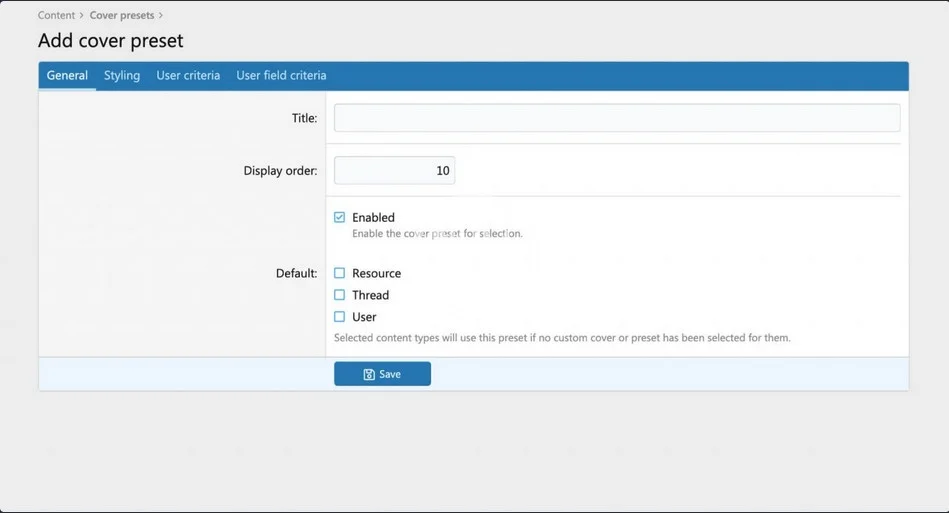Click the Display order number field

click(394, 171)
